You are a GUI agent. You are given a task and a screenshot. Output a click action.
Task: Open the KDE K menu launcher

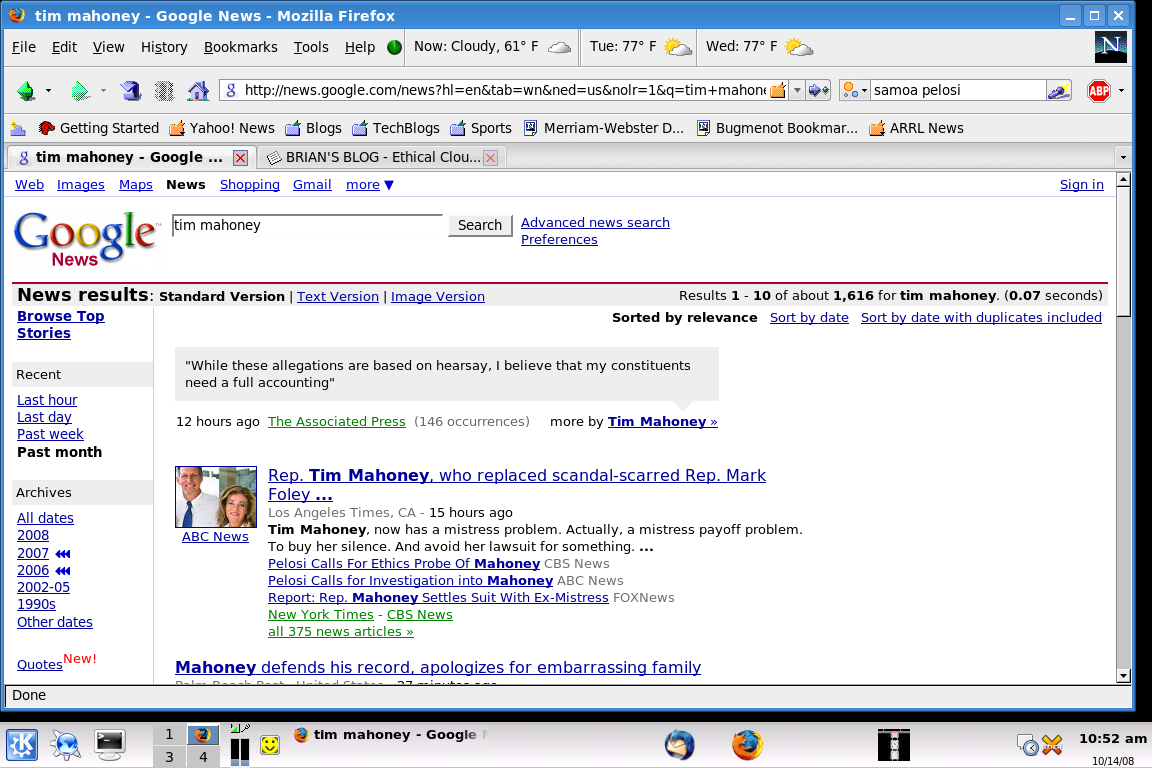tap(22, 745)
